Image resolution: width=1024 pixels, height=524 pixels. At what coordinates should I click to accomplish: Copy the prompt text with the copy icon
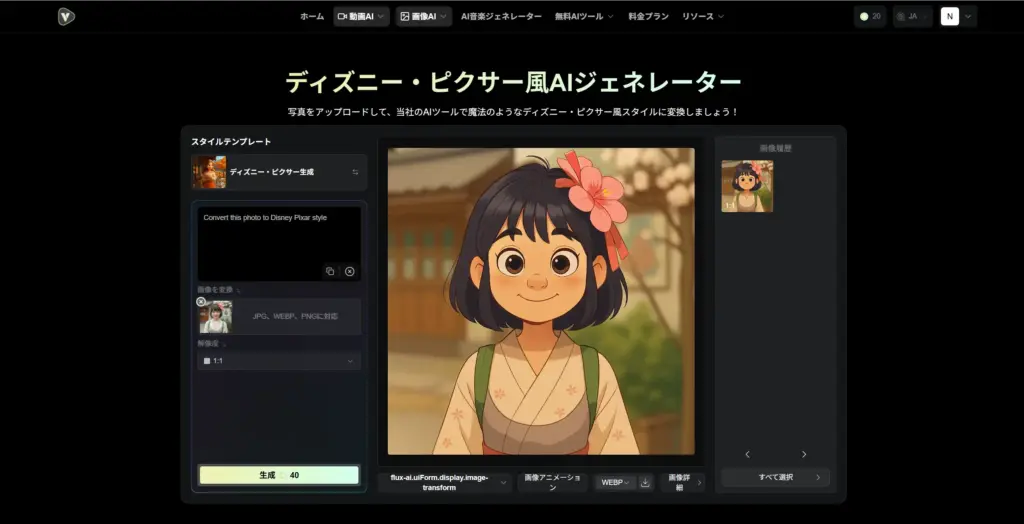(x=330, y=271)
